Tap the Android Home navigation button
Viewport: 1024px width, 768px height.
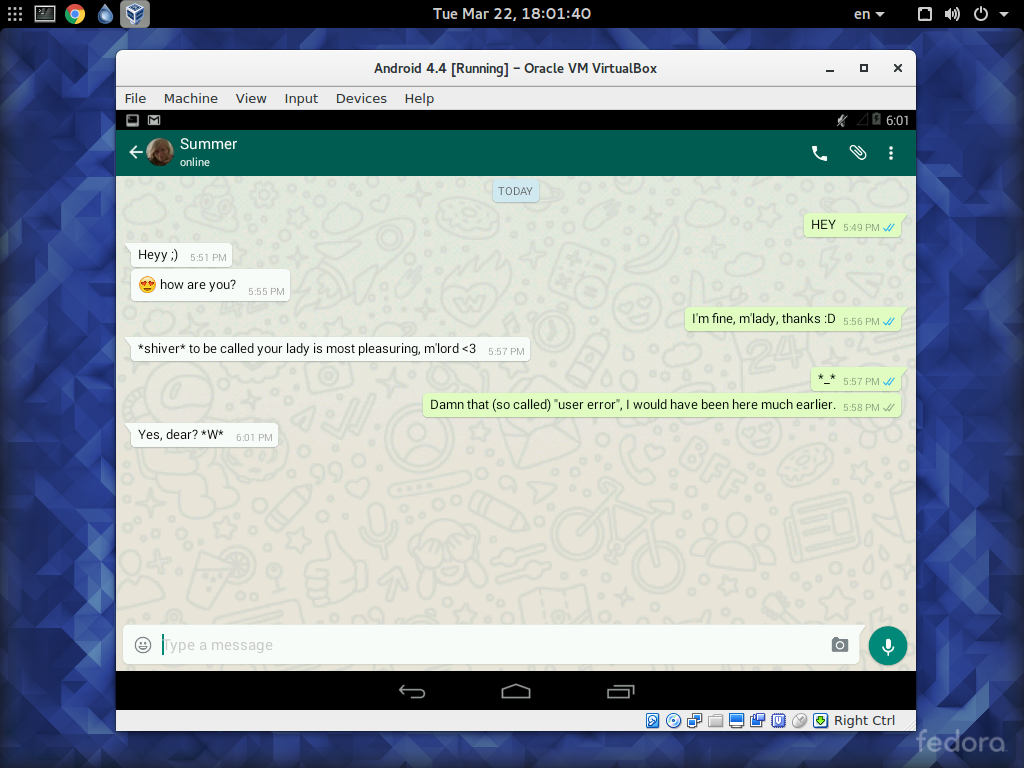[x=516, y=691]
